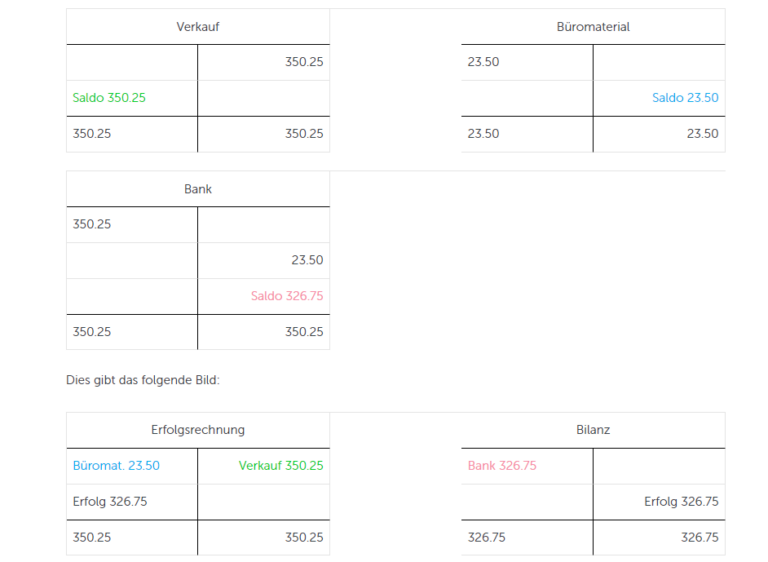Click Erfolg 326.75 in Erfolgsrechnung
The height and width of the screenshot is (562, 768).
click(110, 502)
